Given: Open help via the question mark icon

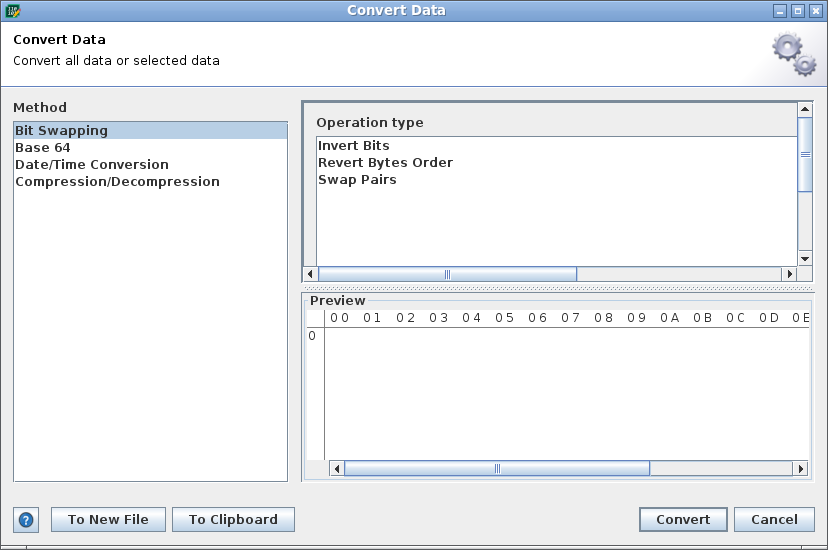Looking at the screenshot, I should pos(26,520).
